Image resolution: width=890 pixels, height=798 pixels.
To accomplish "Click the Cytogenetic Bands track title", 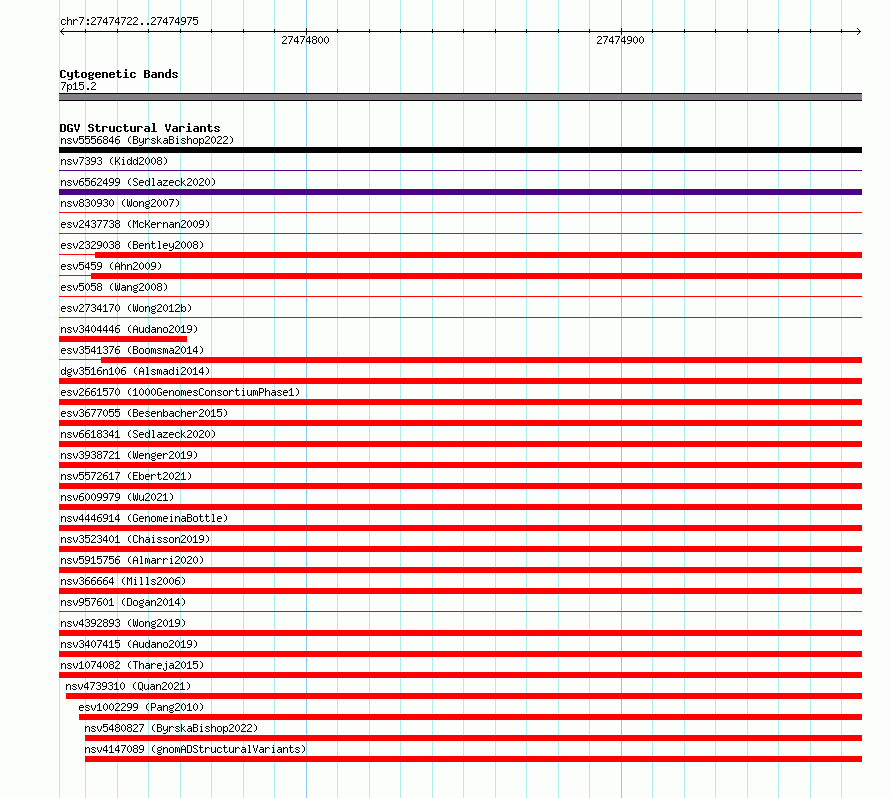I will (119, 74).
